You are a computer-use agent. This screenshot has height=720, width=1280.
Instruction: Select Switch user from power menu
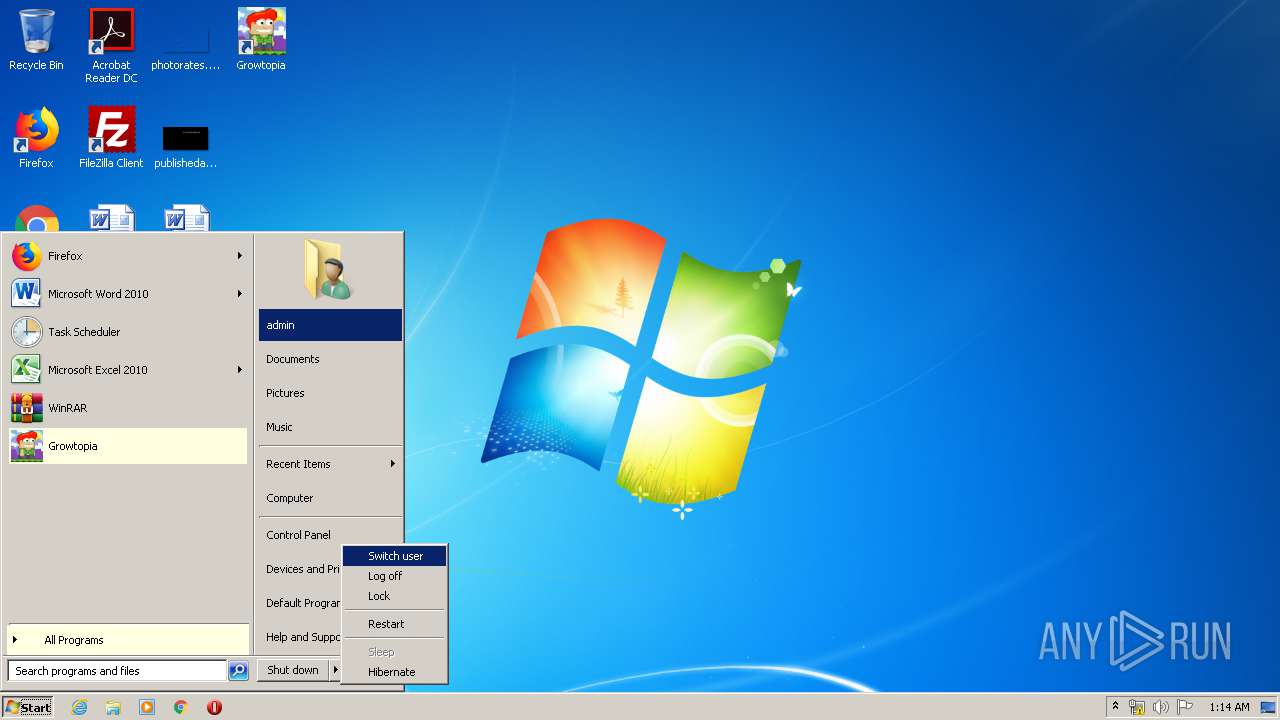(394, 556)
